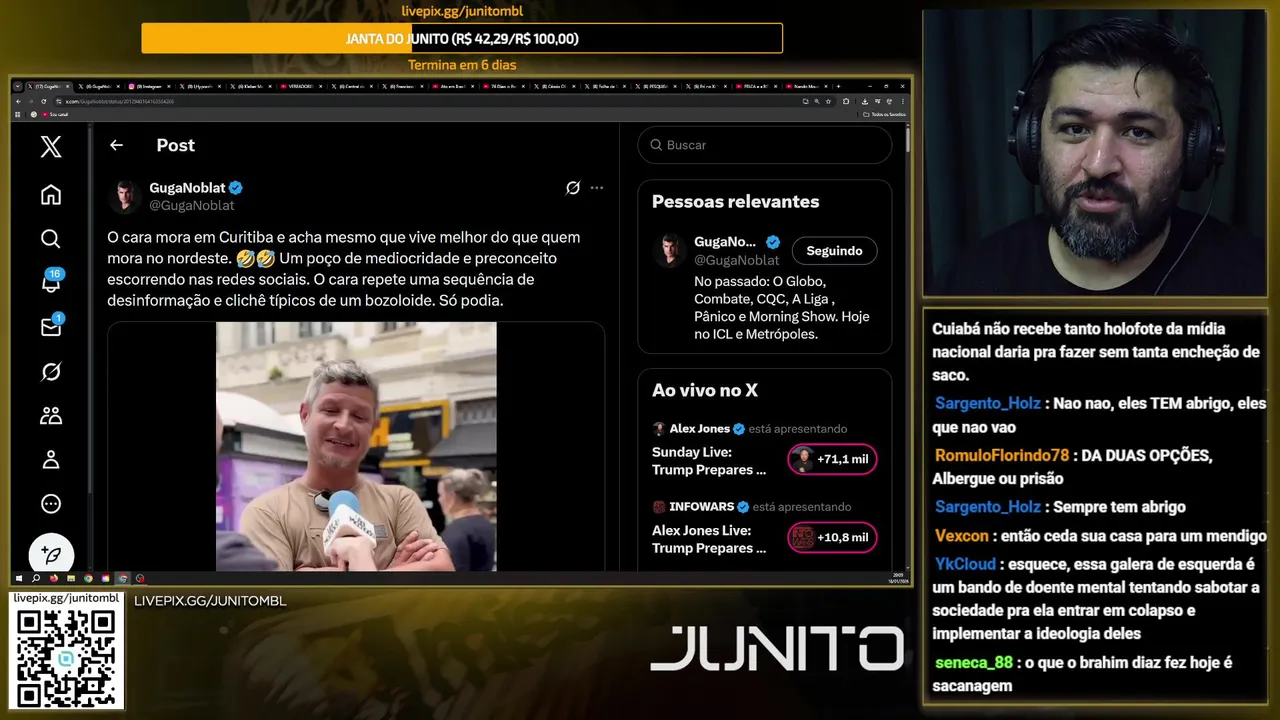Bookmark the page with the star icon
The image size is (1280, 720).
[x=829, y=101]
